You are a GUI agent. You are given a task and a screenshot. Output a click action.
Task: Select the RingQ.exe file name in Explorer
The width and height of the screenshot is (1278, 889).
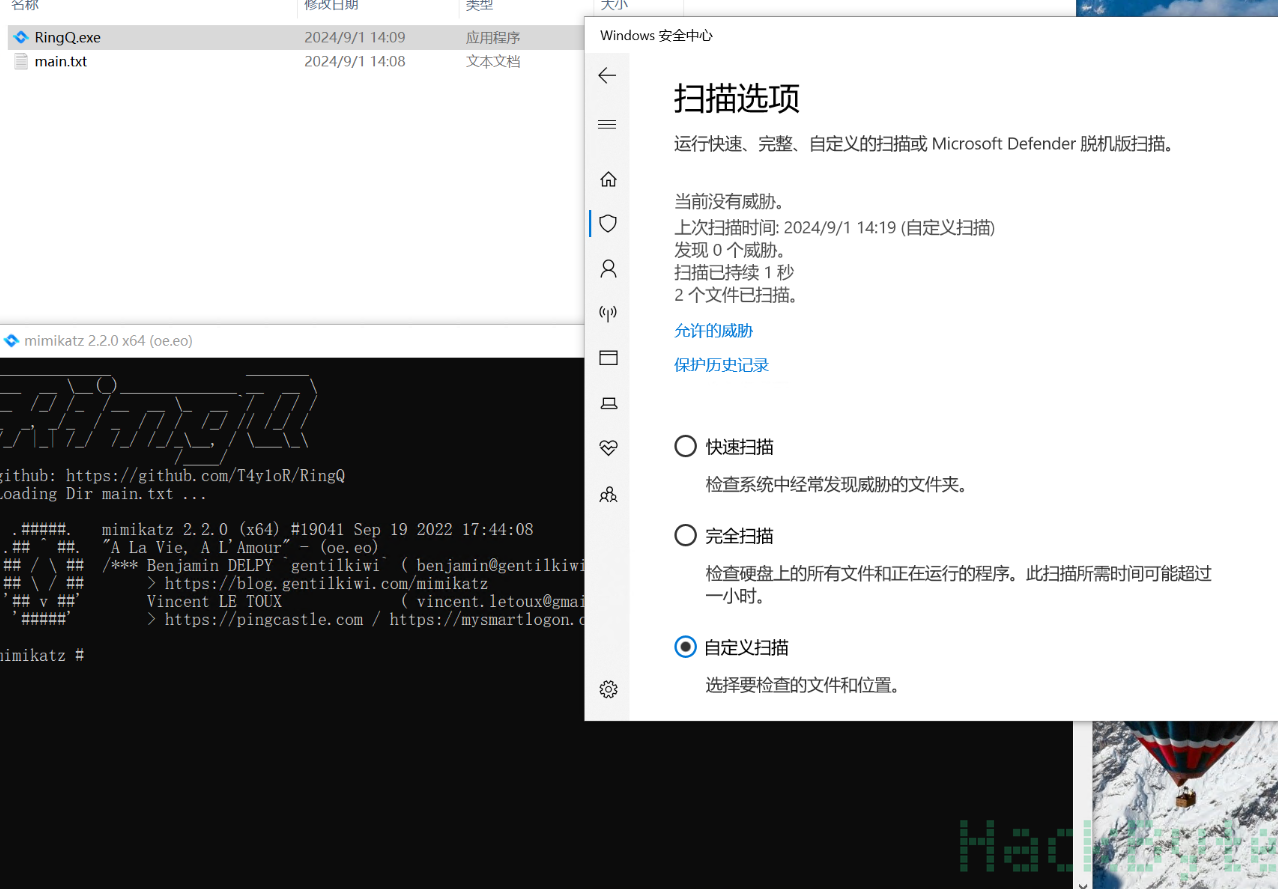point(68,37)
